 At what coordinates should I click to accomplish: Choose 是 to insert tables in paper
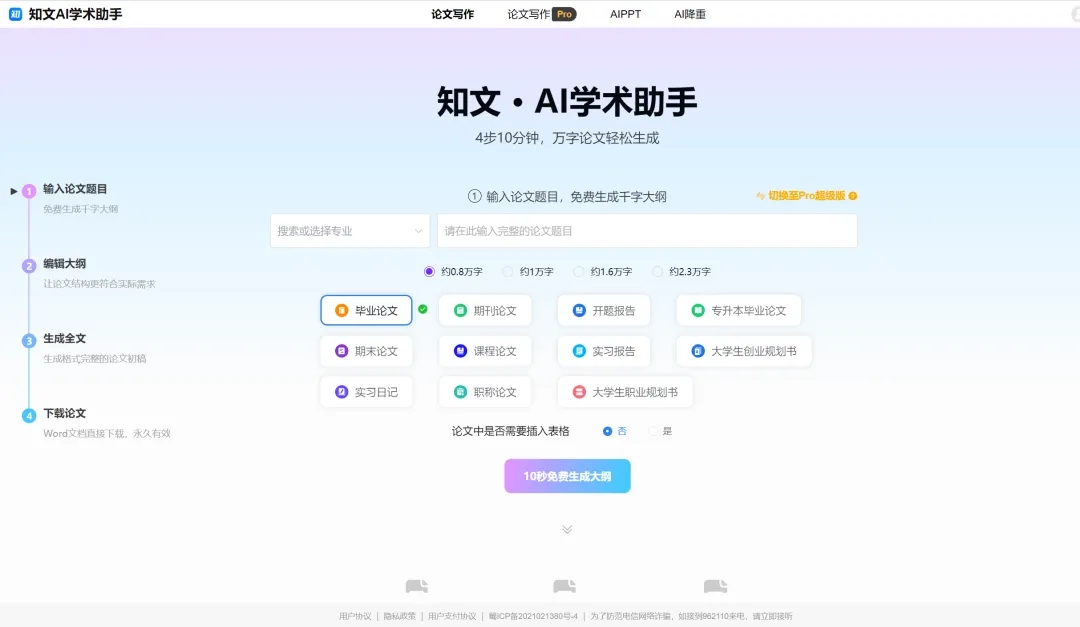654,431
